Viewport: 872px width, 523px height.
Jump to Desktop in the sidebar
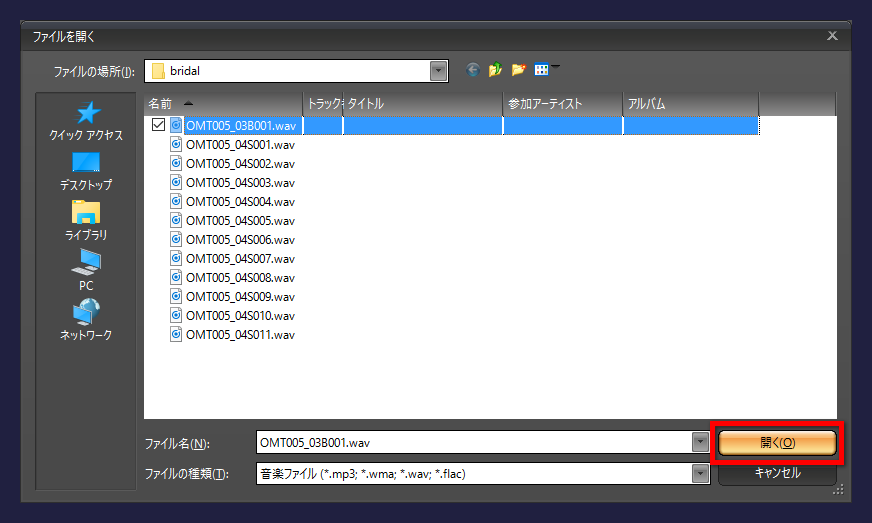click(86, 171)
